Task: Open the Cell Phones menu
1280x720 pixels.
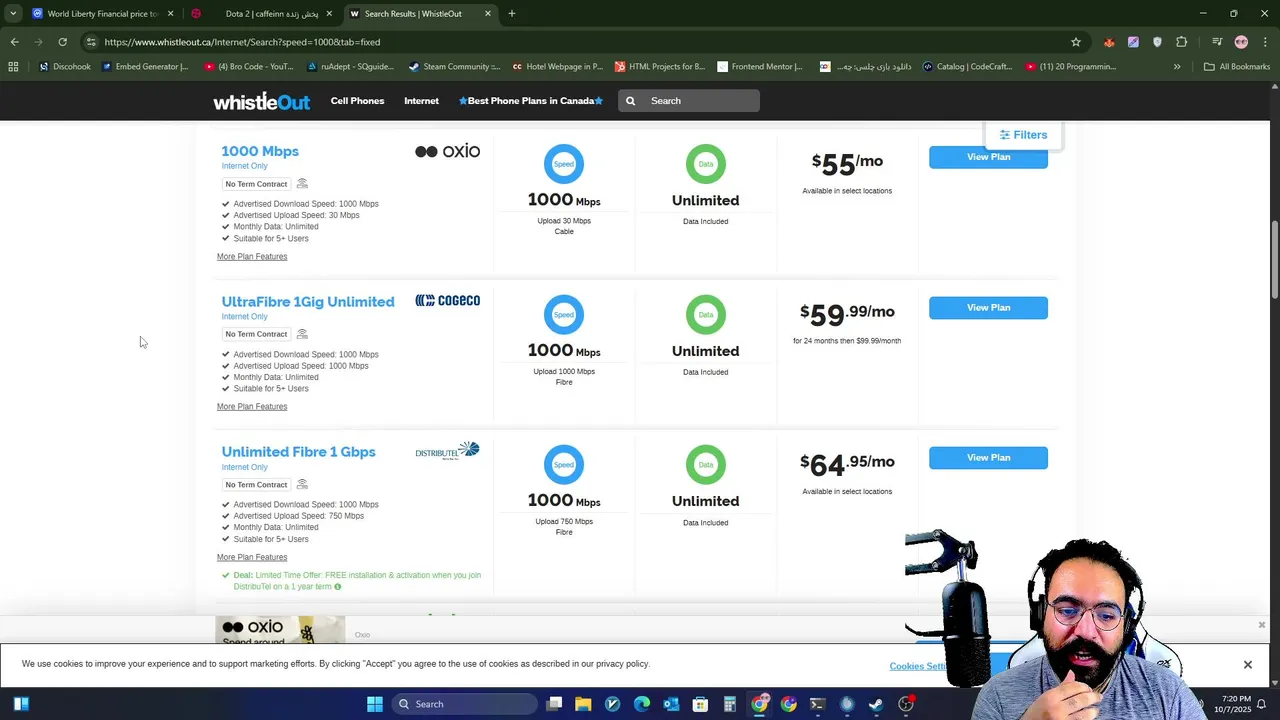Action: tap(357, 101)
